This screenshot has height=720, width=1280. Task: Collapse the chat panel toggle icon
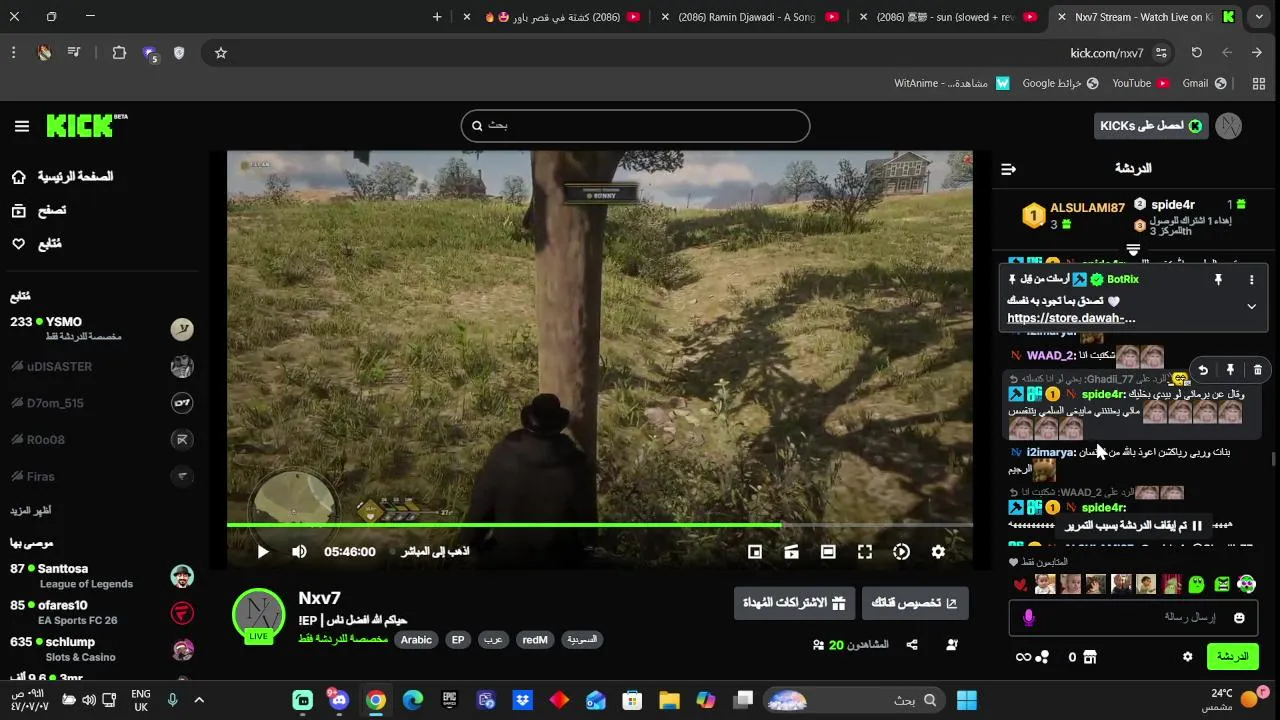pos(1008,169)
